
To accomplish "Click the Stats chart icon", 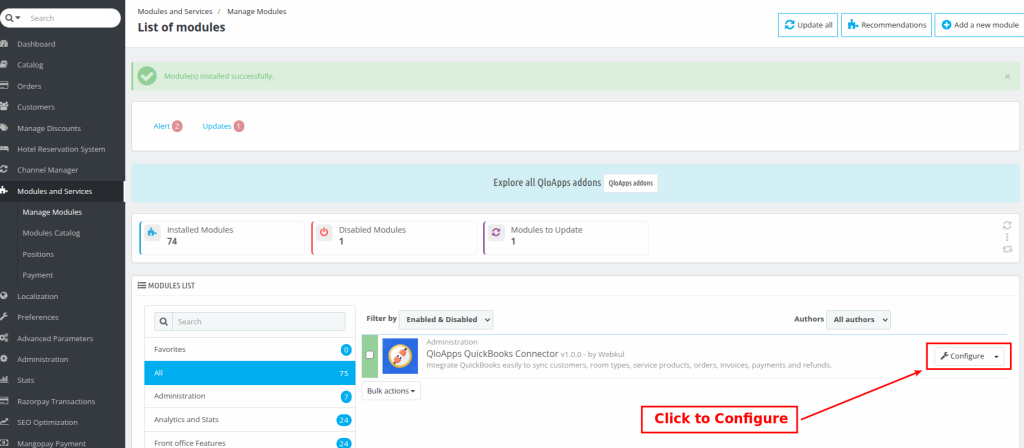I will click(4, 380).
